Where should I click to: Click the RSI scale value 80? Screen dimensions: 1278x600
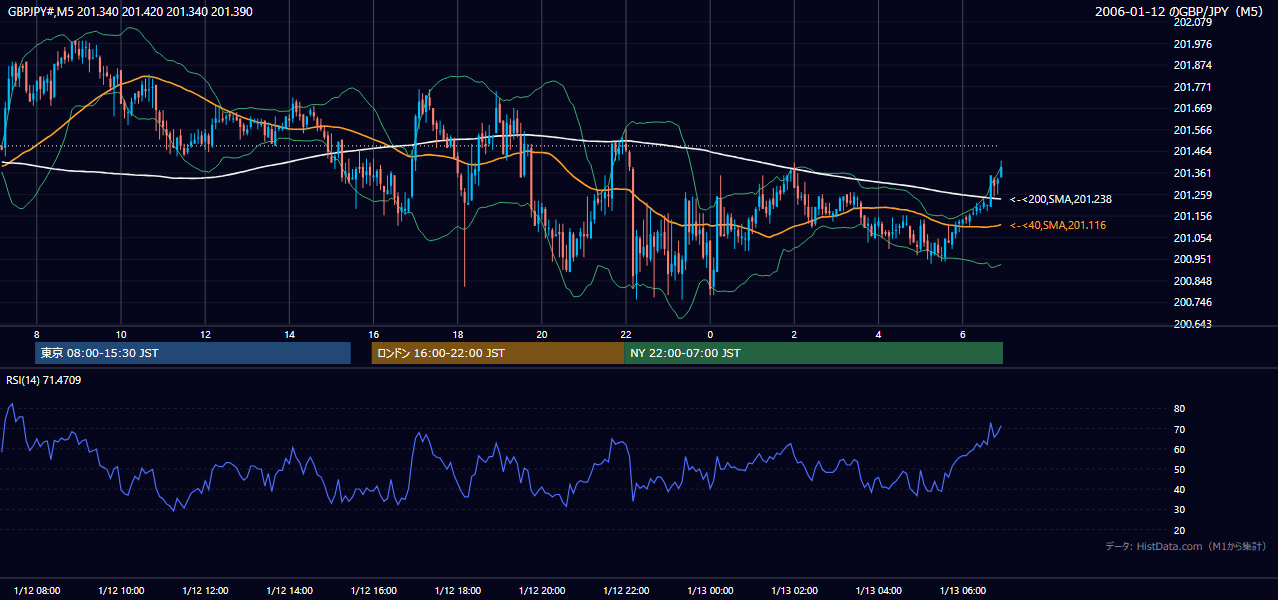point(1179,409)
